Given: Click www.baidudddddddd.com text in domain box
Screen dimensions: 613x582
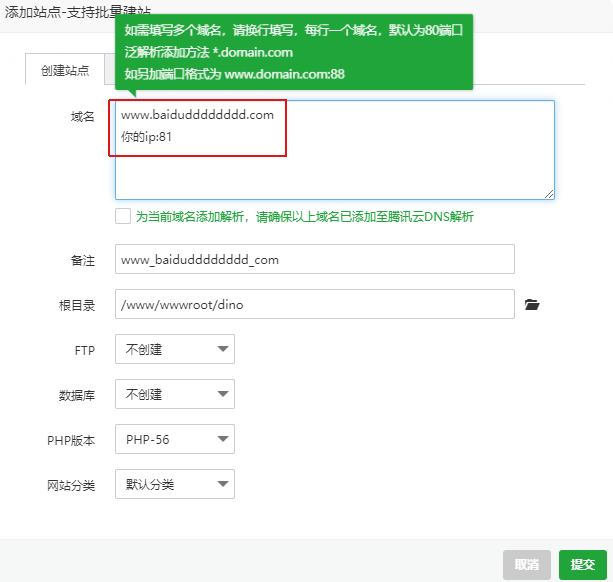Looking at the screenshot, I should (197, 115).
